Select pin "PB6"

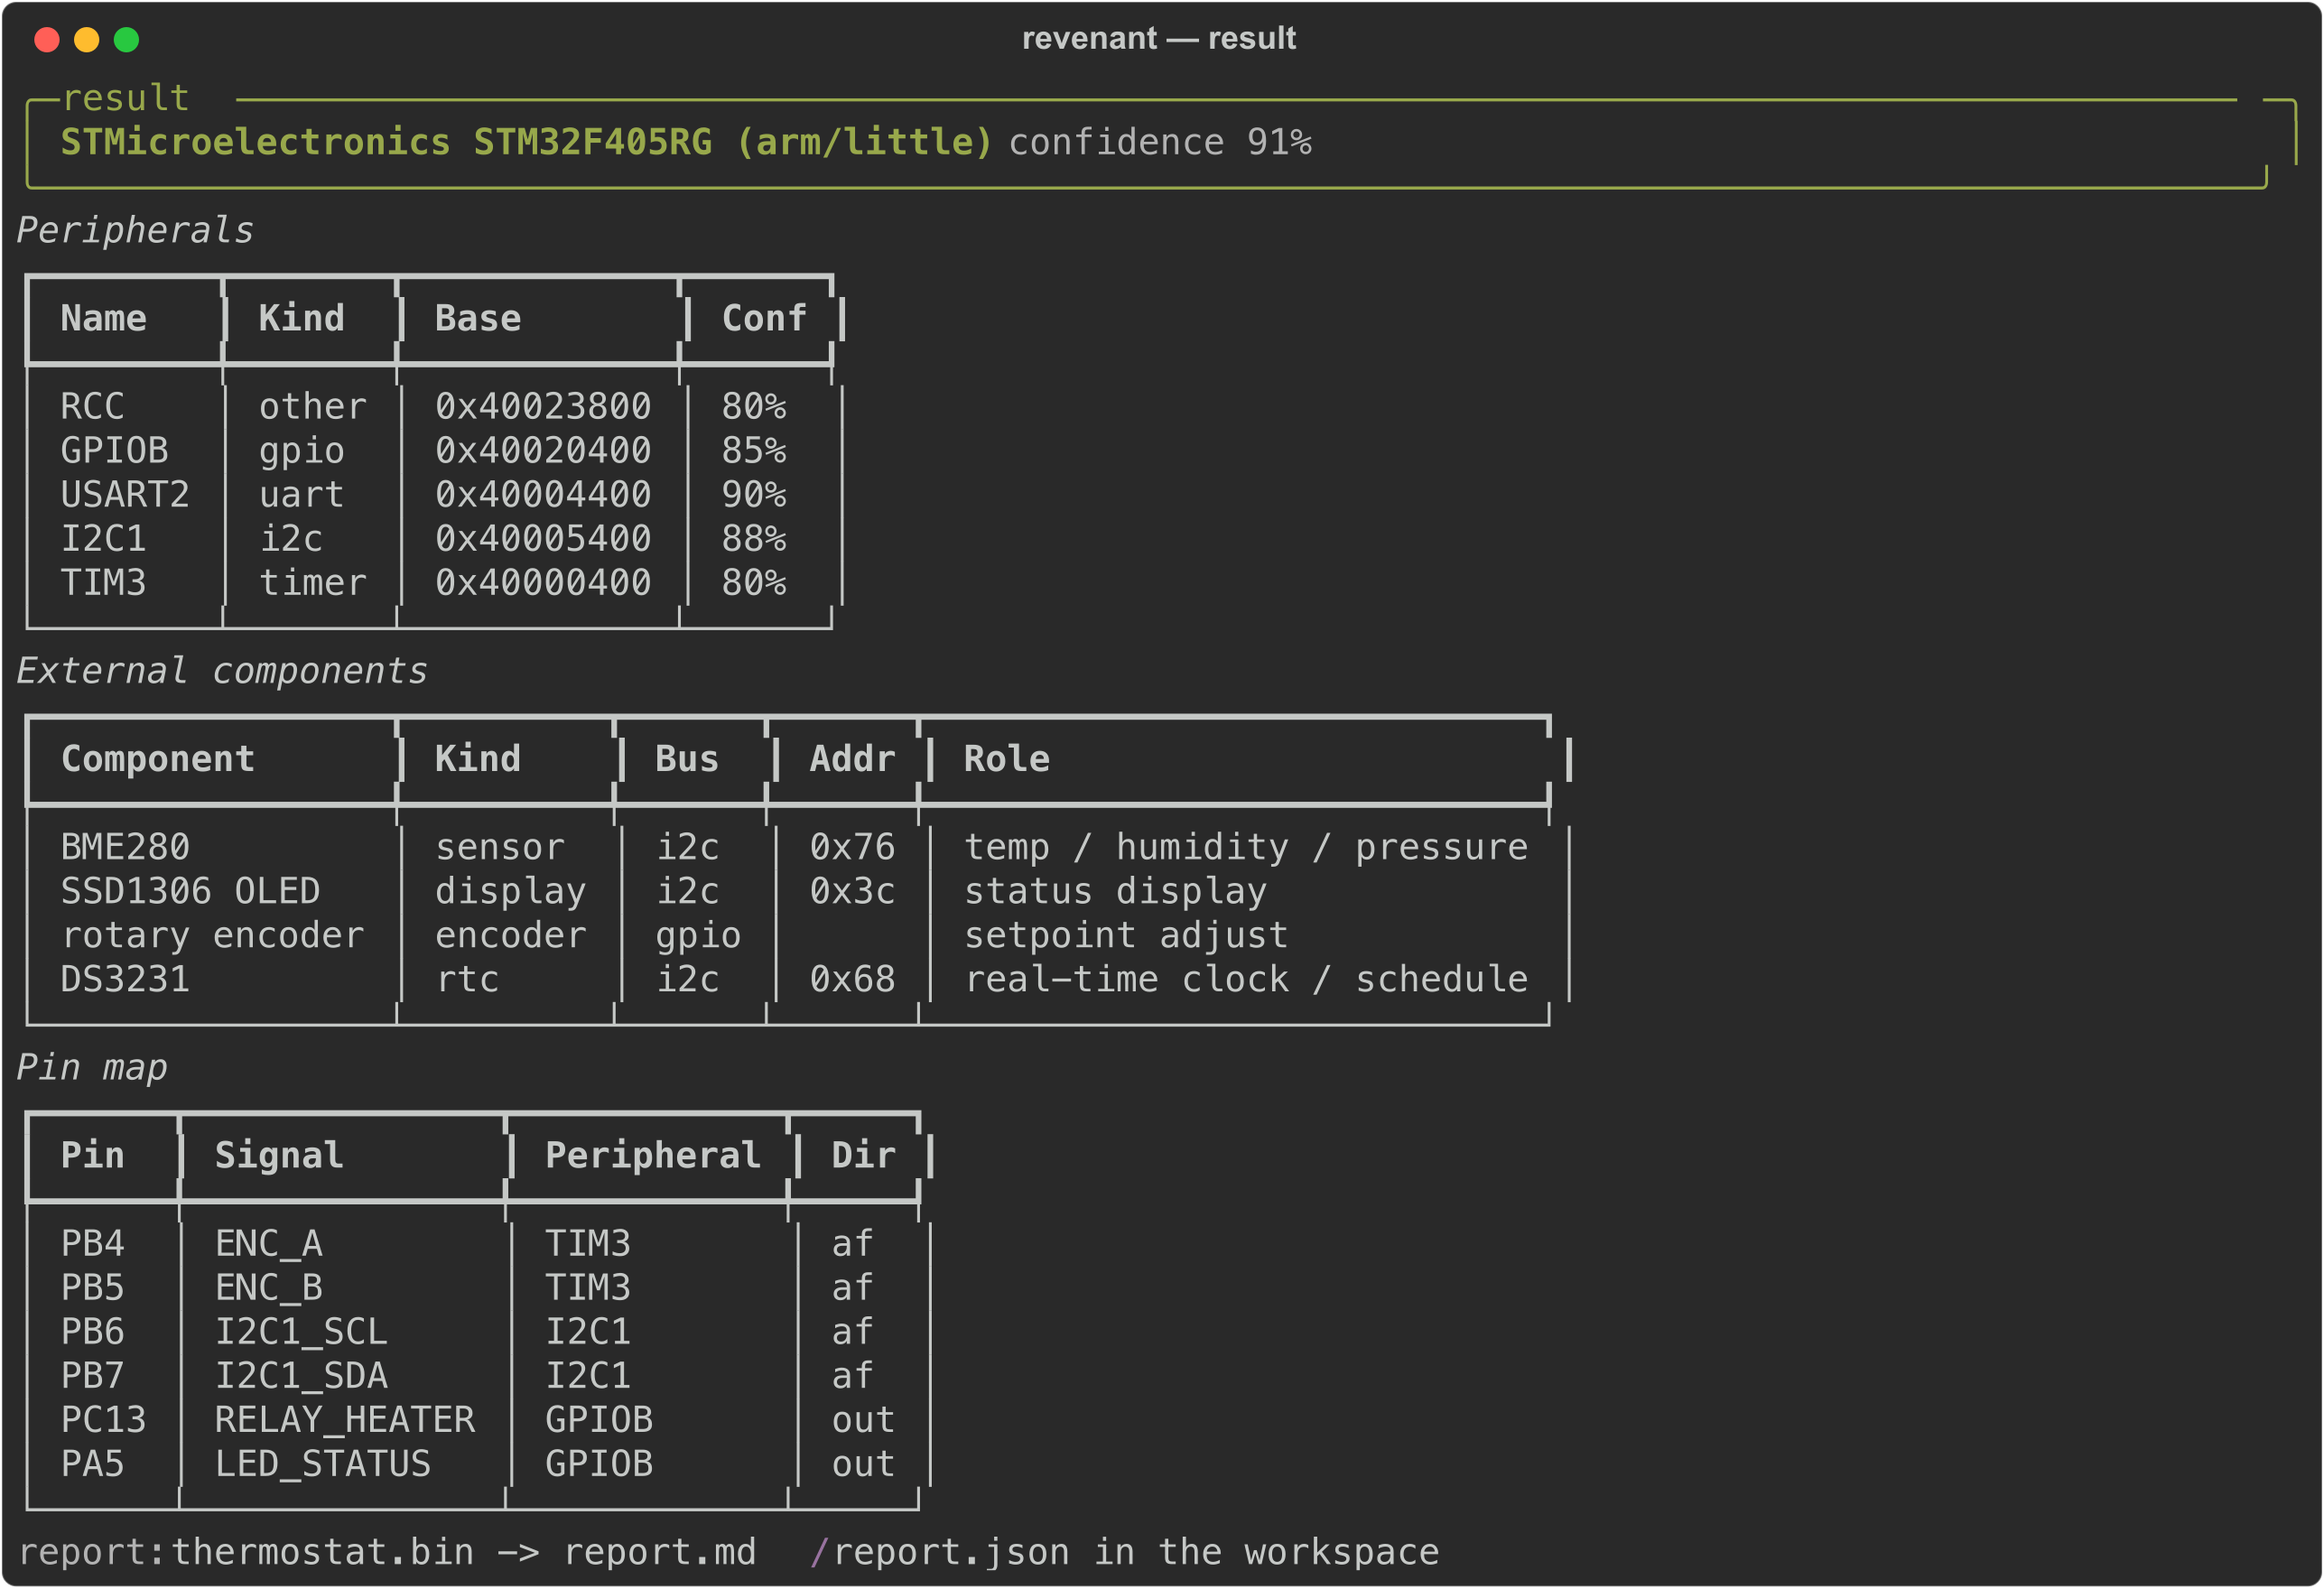92,1333
